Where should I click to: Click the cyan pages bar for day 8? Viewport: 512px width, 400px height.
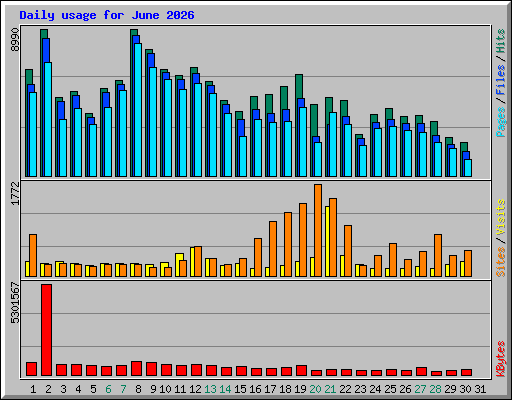point(138,110)
